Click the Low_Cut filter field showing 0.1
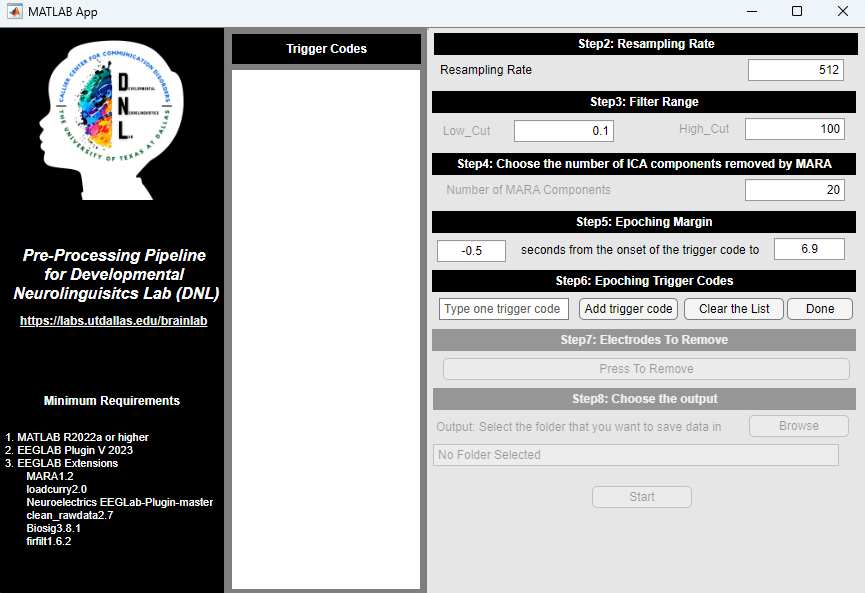The height and width of the screenshot is (593, 865). pyautogui.click(x=563, y=130)
